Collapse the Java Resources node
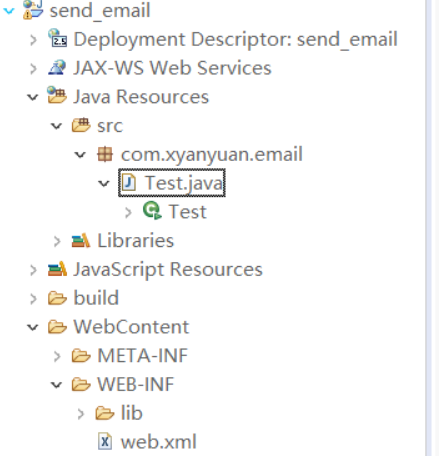This screenshot has height=456, width=439. (x=33, y=97)
